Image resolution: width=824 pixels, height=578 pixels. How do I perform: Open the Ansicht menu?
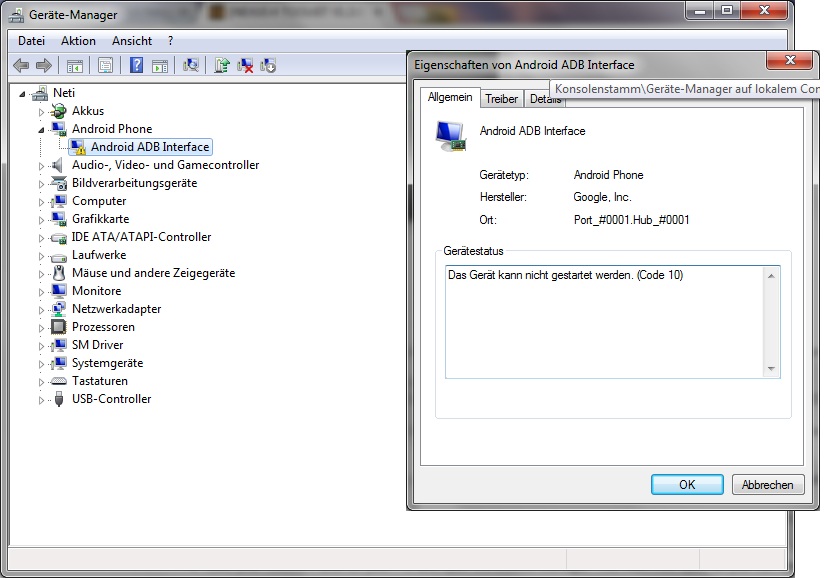[132, 41]
